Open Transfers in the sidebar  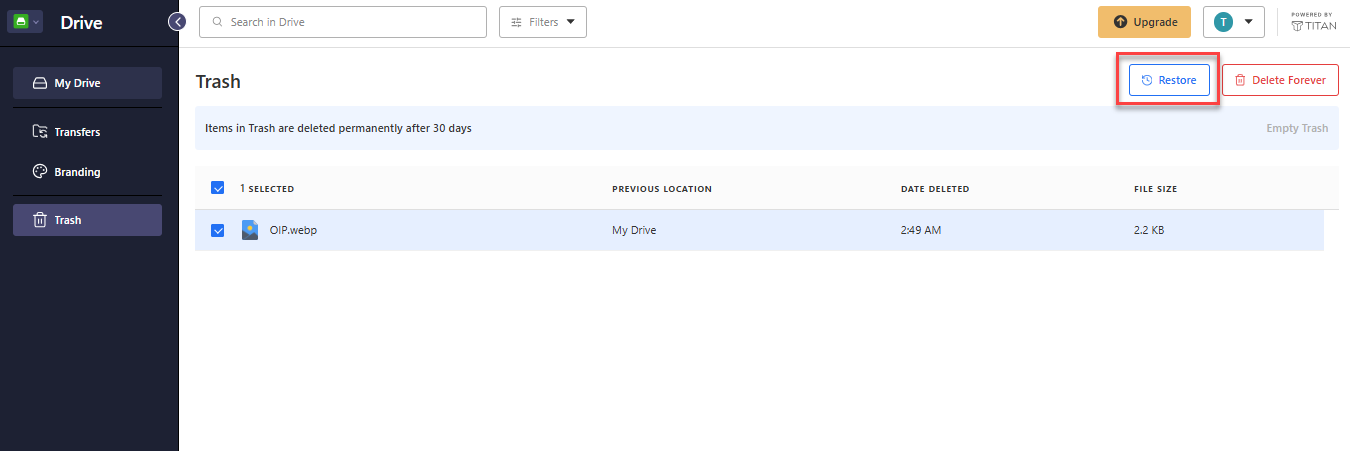coord(87,132)
